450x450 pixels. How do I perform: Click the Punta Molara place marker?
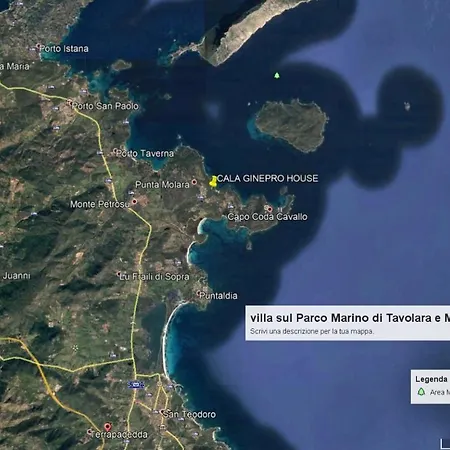point(194,182)
